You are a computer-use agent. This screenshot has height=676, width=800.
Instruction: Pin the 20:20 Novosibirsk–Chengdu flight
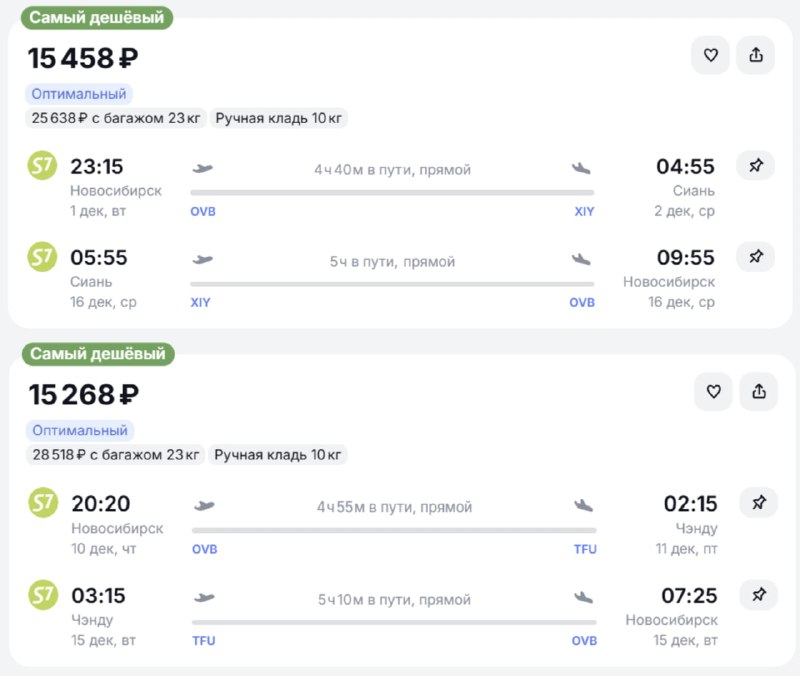pyautogui.click(x=759, y=503)
